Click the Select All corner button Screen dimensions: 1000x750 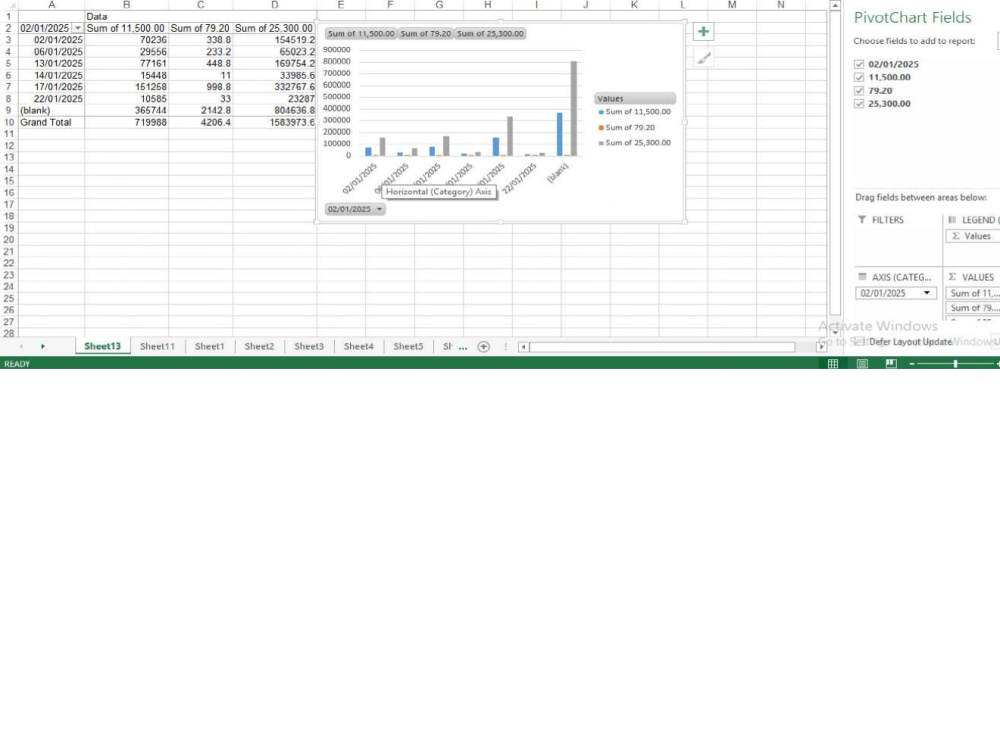(8, 5)
